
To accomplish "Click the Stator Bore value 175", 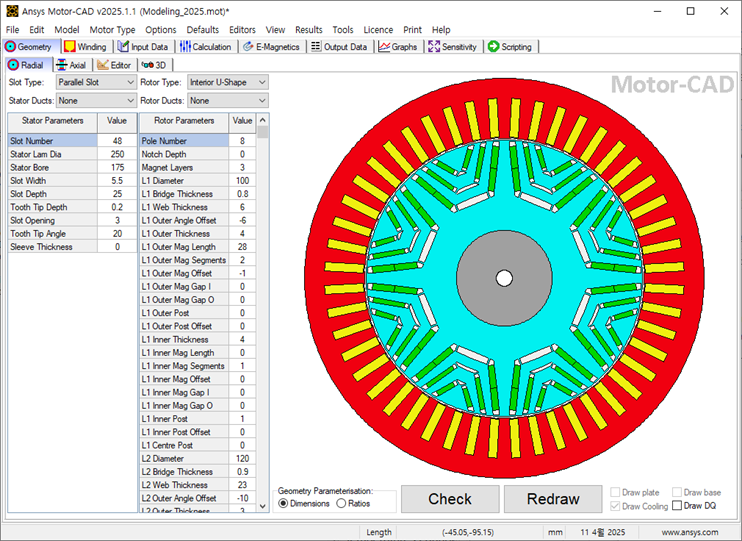I will pos(117,167).
